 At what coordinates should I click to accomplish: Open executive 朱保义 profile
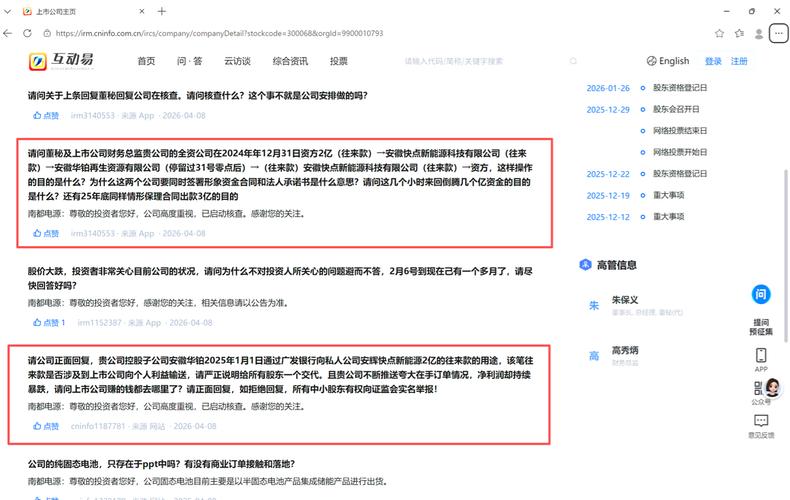625,299
